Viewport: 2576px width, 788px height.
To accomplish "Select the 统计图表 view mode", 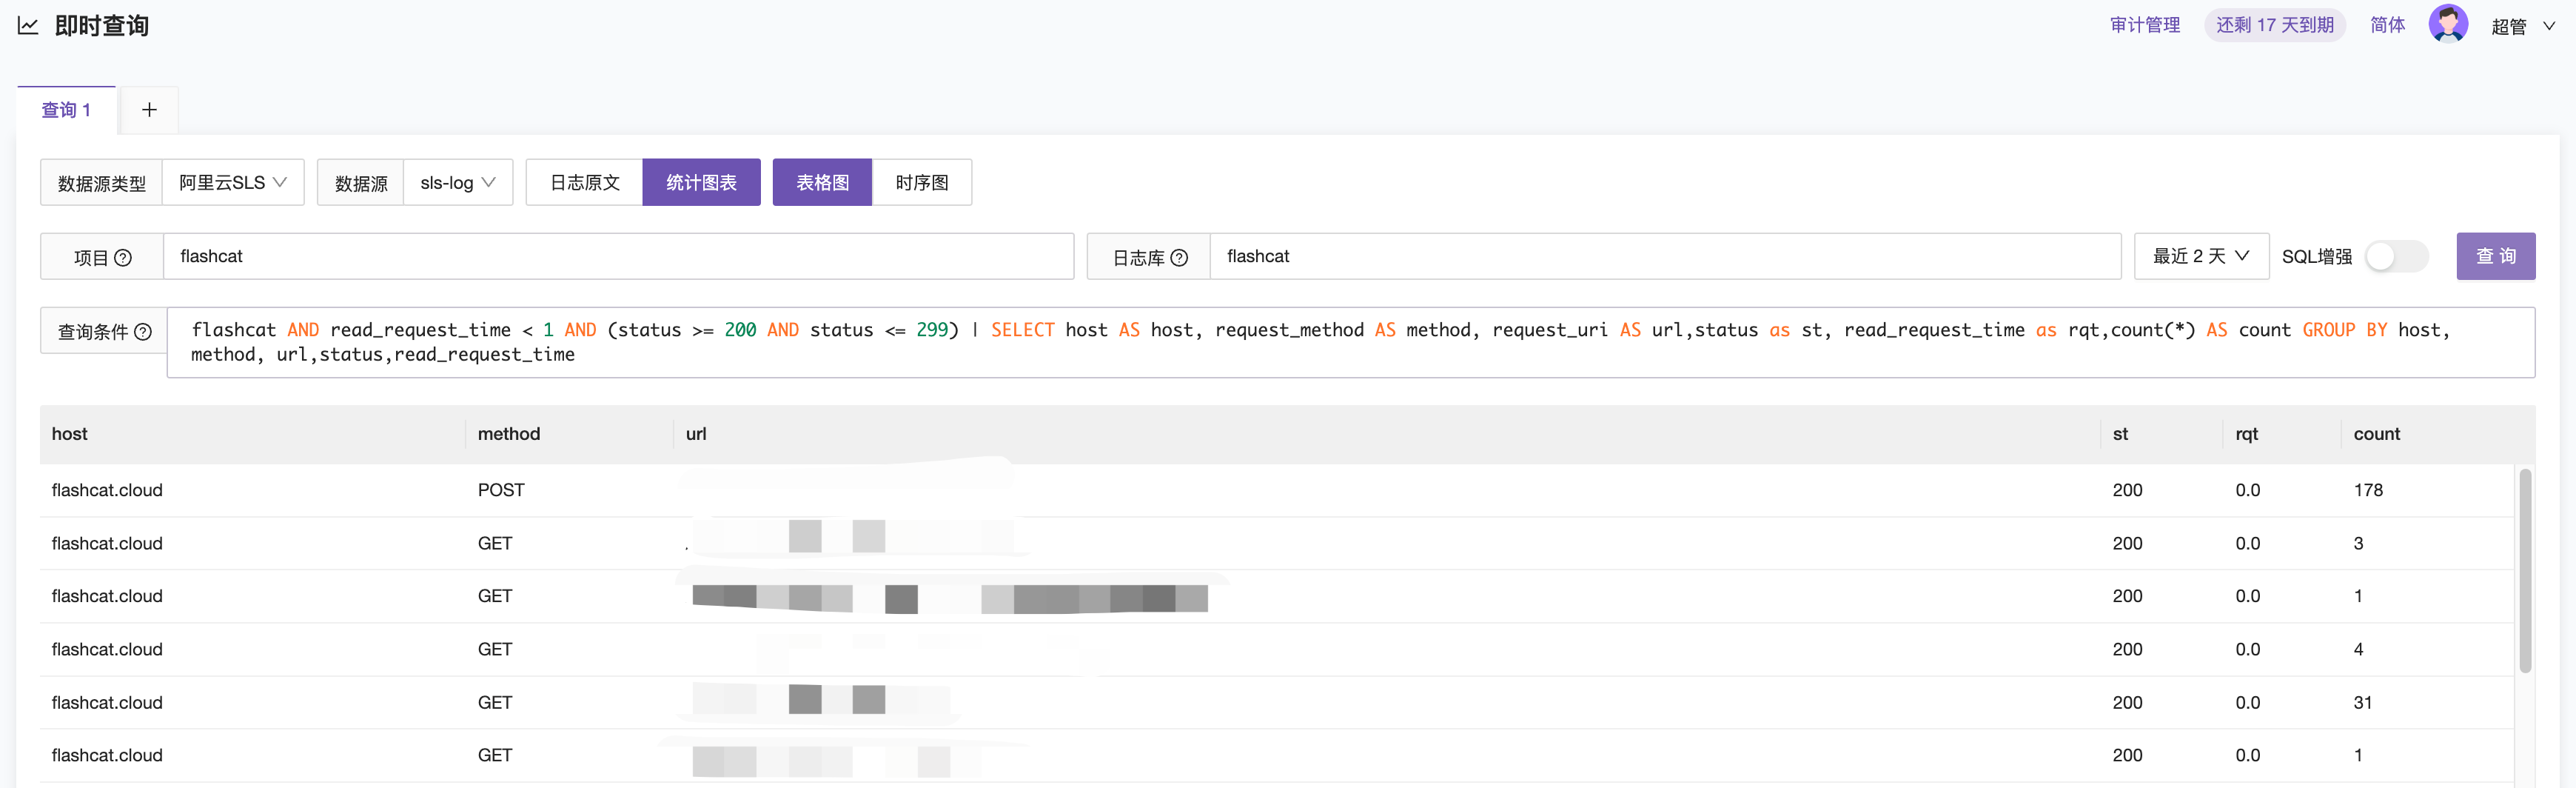I will tap(701, 183).
